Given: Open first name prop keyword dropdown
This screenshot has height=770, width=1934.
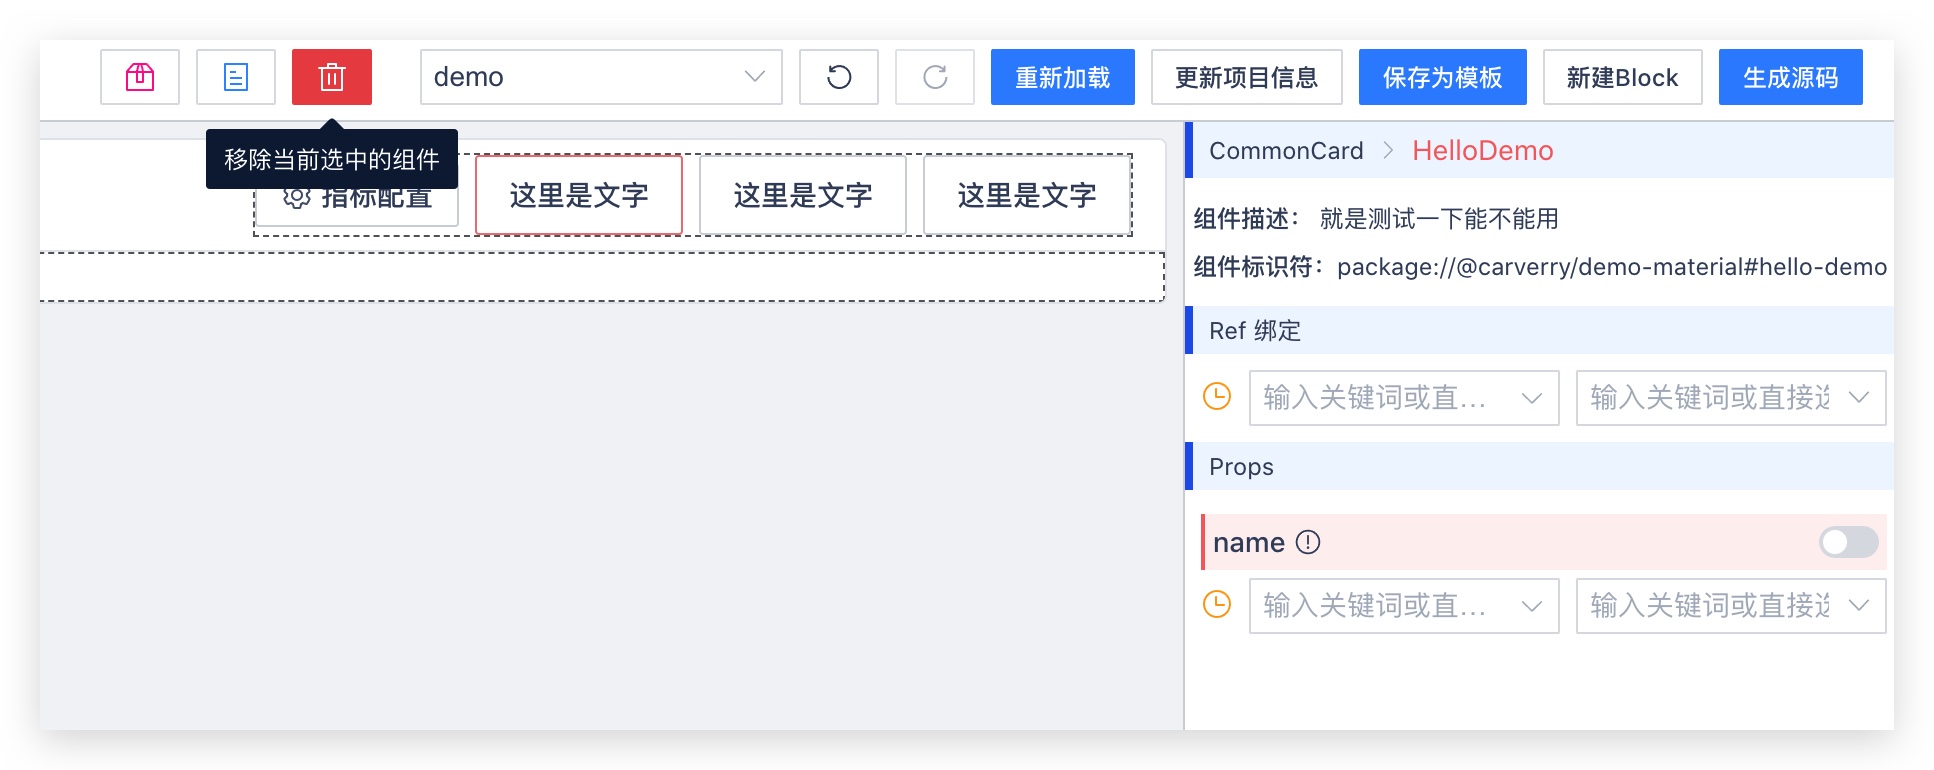Looking at the screenshot, I should (1404, 606).
